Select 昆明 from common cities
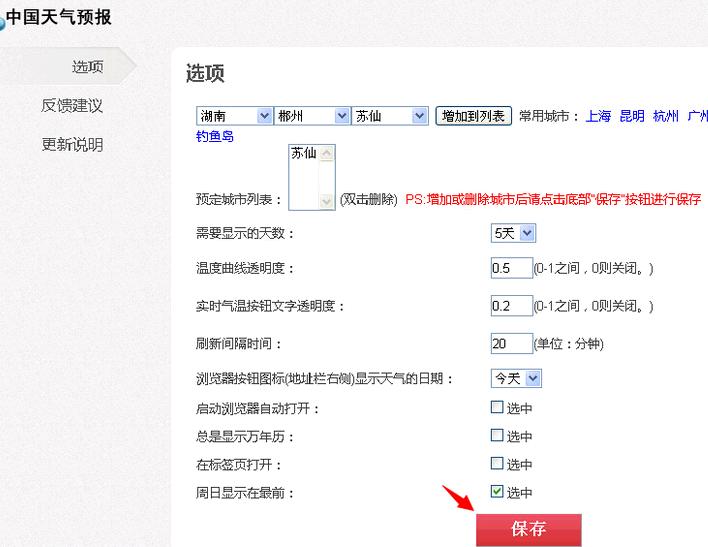This screenshot has width=708, height=547. pyautogui.click(x=632, y=116)
